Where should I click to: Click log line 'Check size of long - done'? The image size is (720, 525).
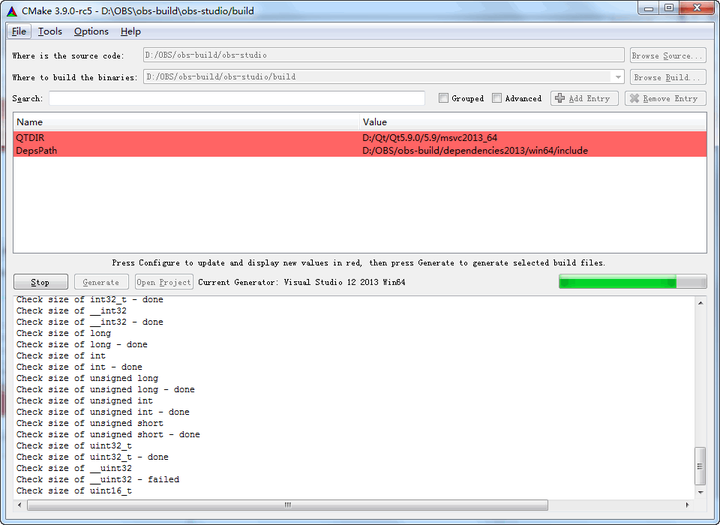click(82, 344)
